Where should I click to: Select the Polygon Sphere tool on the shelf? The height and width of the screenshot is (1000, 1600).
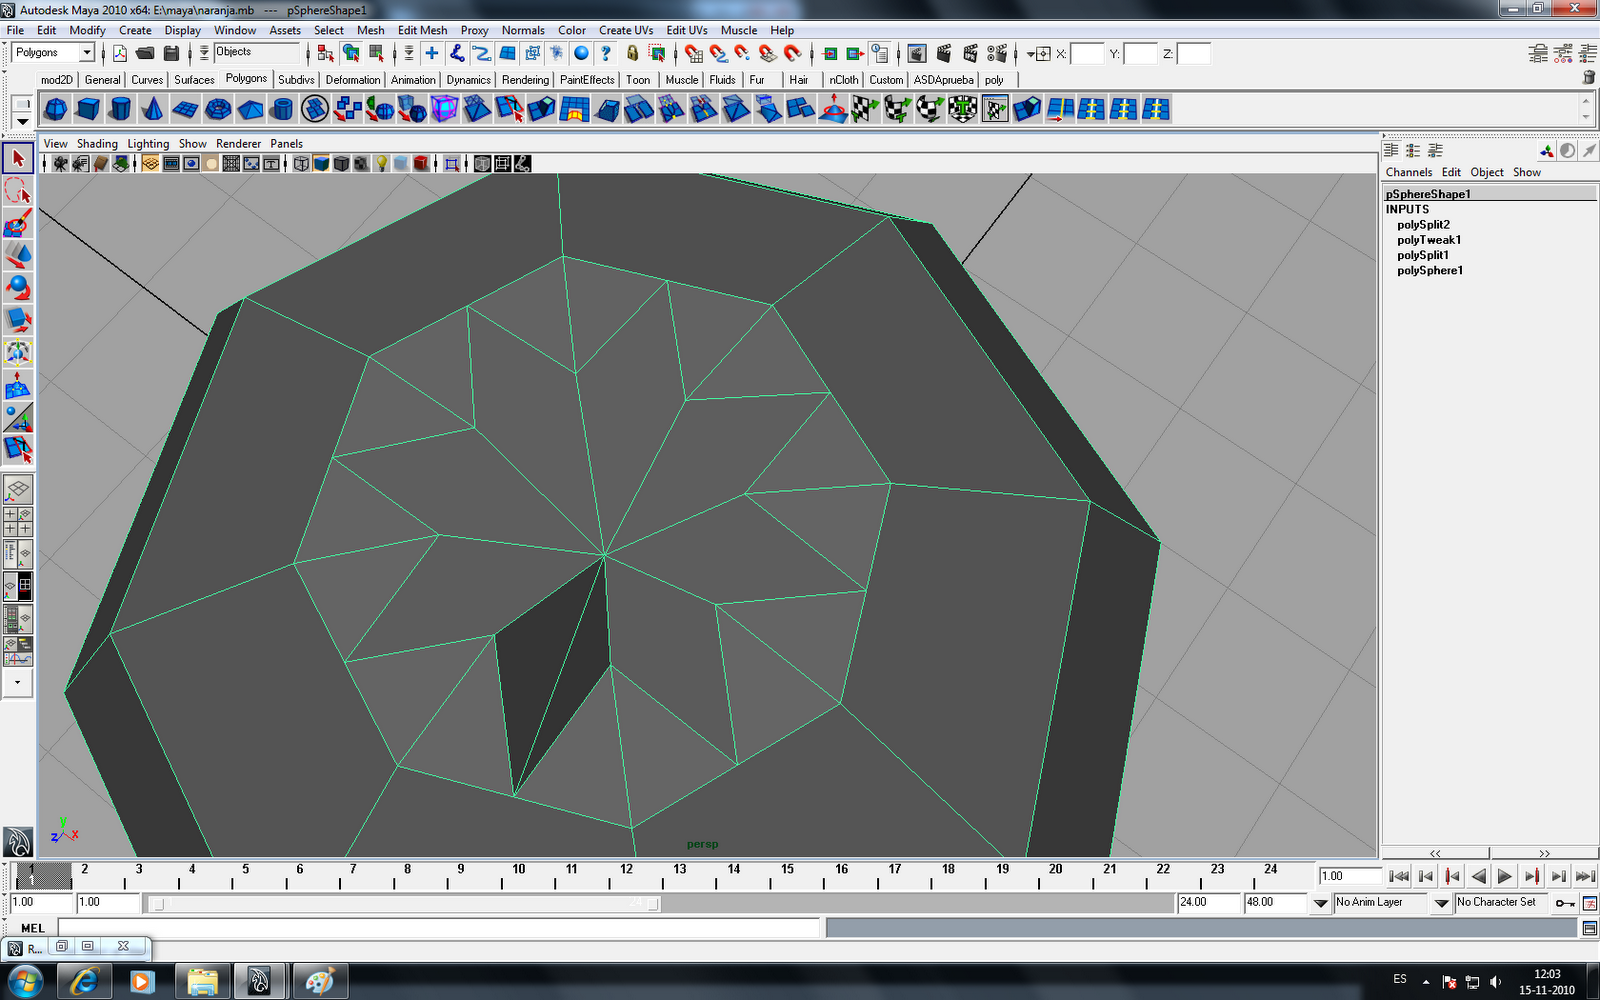point(54,109)
